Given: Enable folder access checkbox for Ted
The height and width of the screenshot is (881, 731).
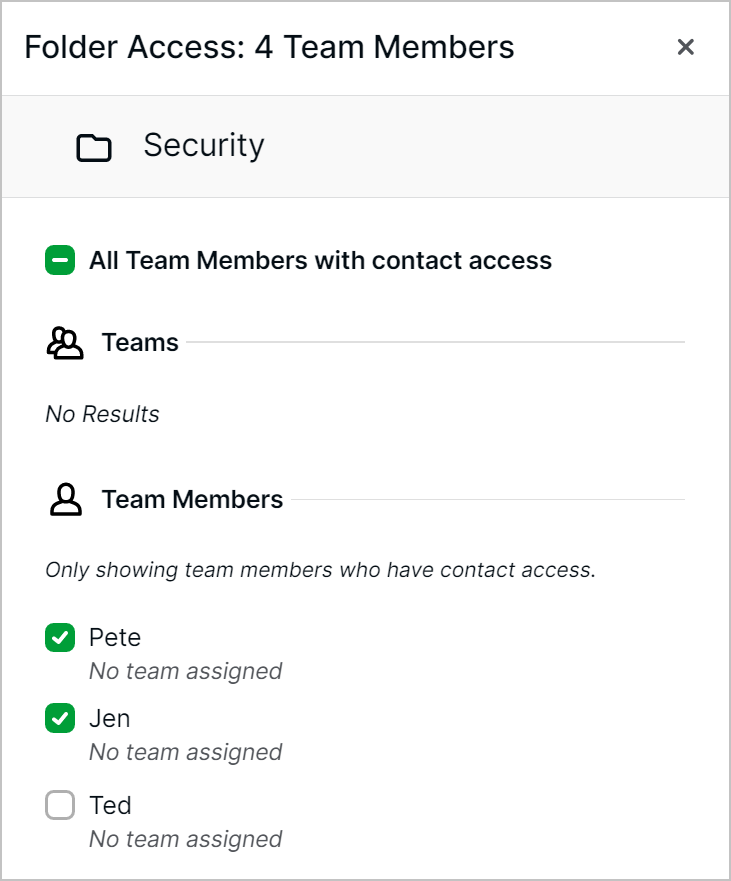Looking at the screenshot, I should 60,805.
